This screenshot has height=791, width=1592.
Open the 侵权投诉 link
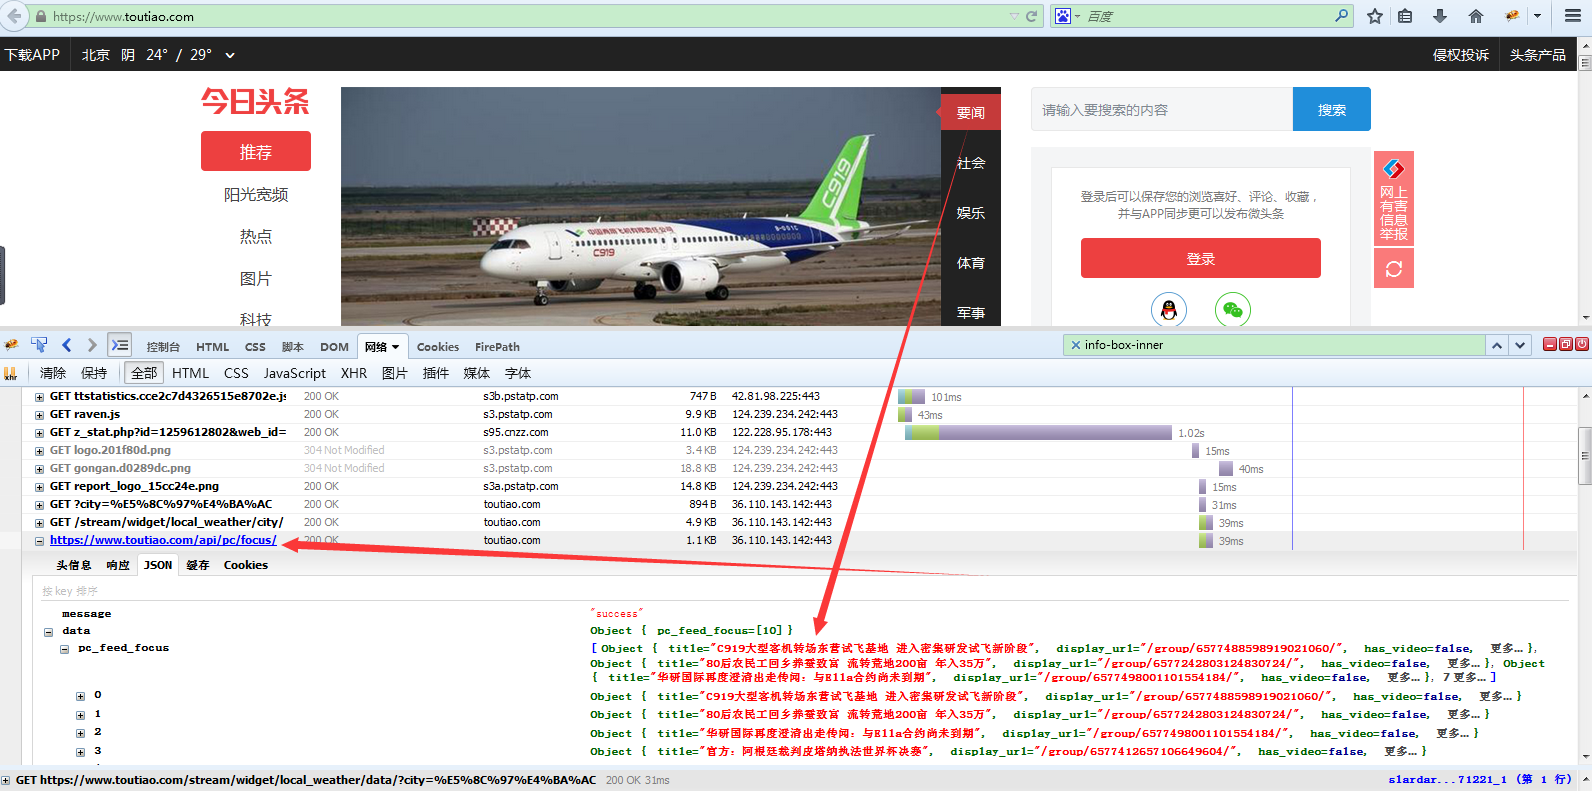1461,55
